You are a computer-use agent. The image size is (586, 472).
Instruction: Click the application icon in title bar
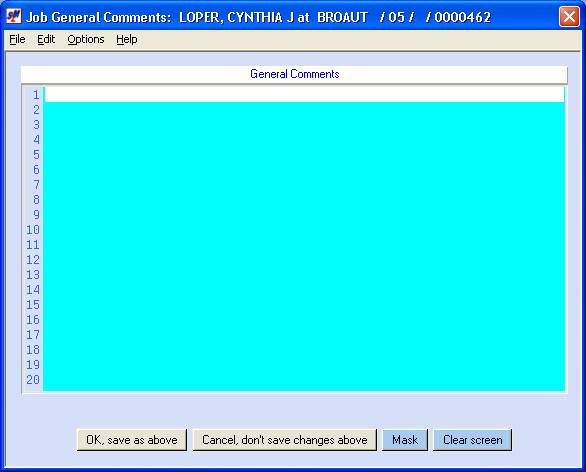[x=14, y=16]
